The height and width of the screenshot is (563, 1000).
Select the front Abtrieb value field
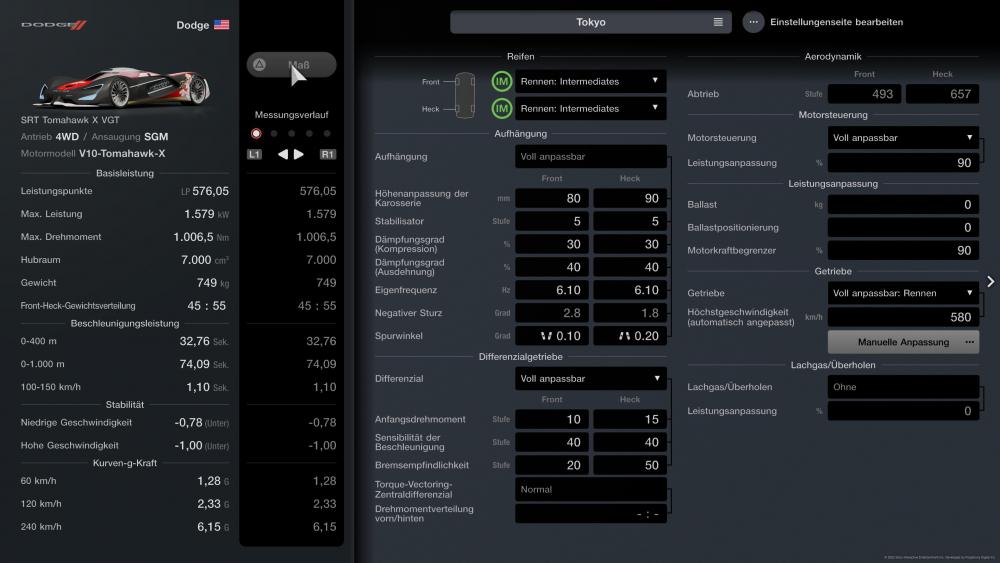point(864,94)
